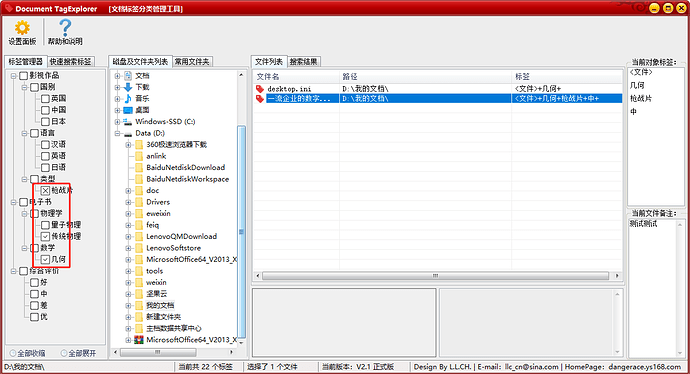
Task: Open the 设置面板 gear icon
Action: click(22, 28)
